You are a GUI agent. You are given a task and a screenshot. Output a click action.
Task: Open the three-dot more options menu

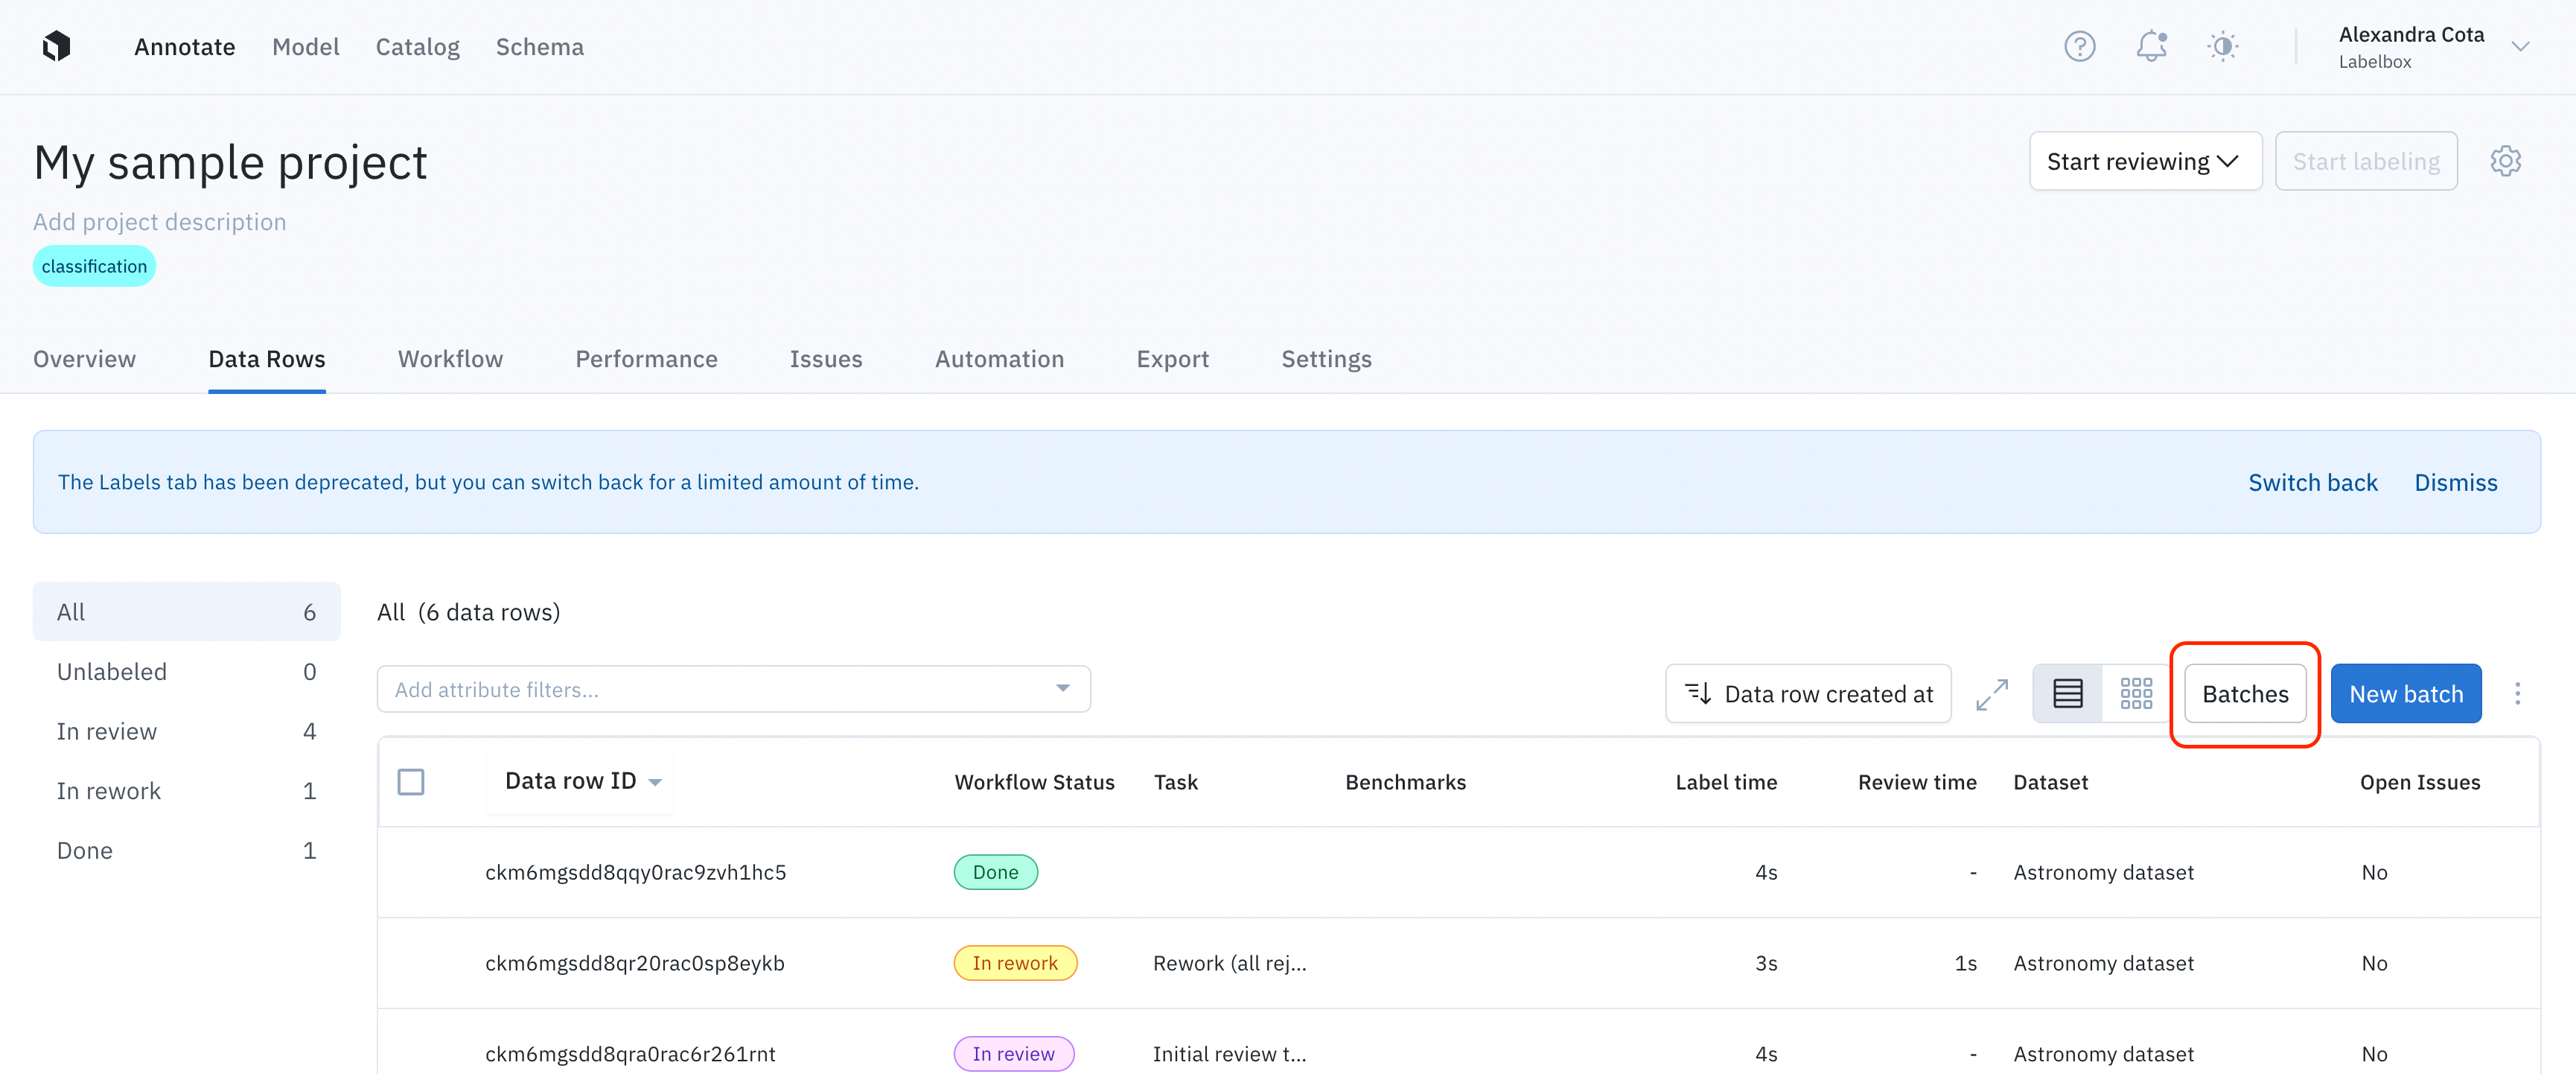[x=2517, y=694]
